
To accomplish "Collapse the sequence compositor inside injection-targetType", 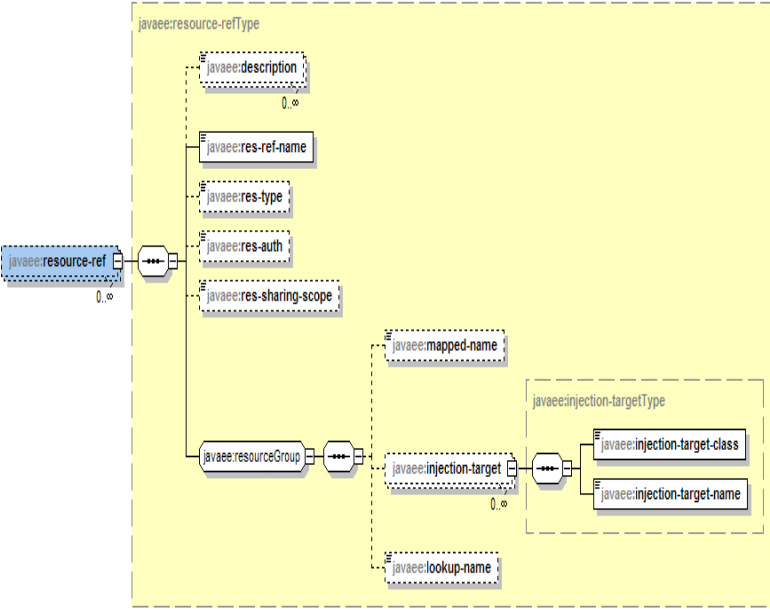I will [x=567, y=469].
